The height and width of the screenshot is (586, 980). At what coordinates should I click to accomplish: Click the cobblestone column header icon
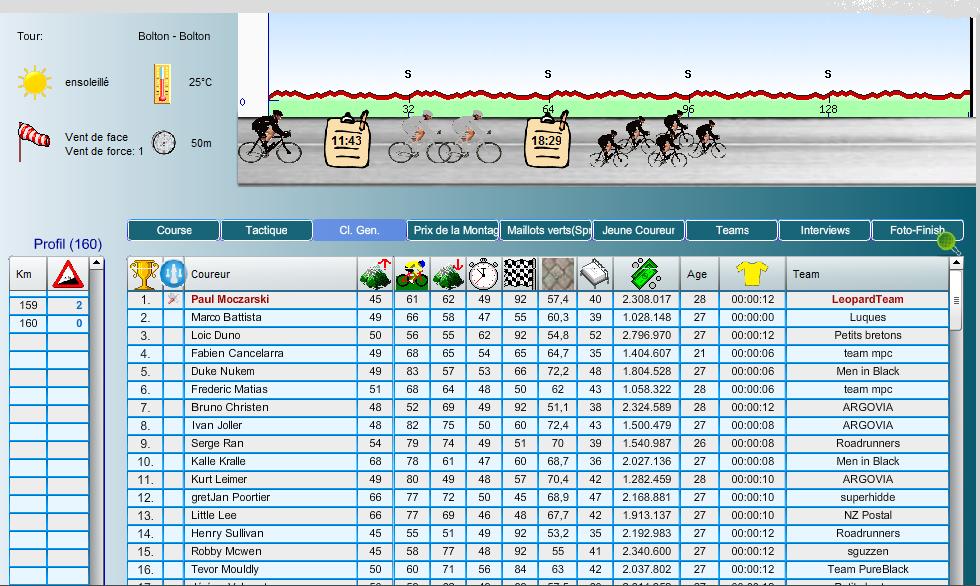(x=558, y=273)
